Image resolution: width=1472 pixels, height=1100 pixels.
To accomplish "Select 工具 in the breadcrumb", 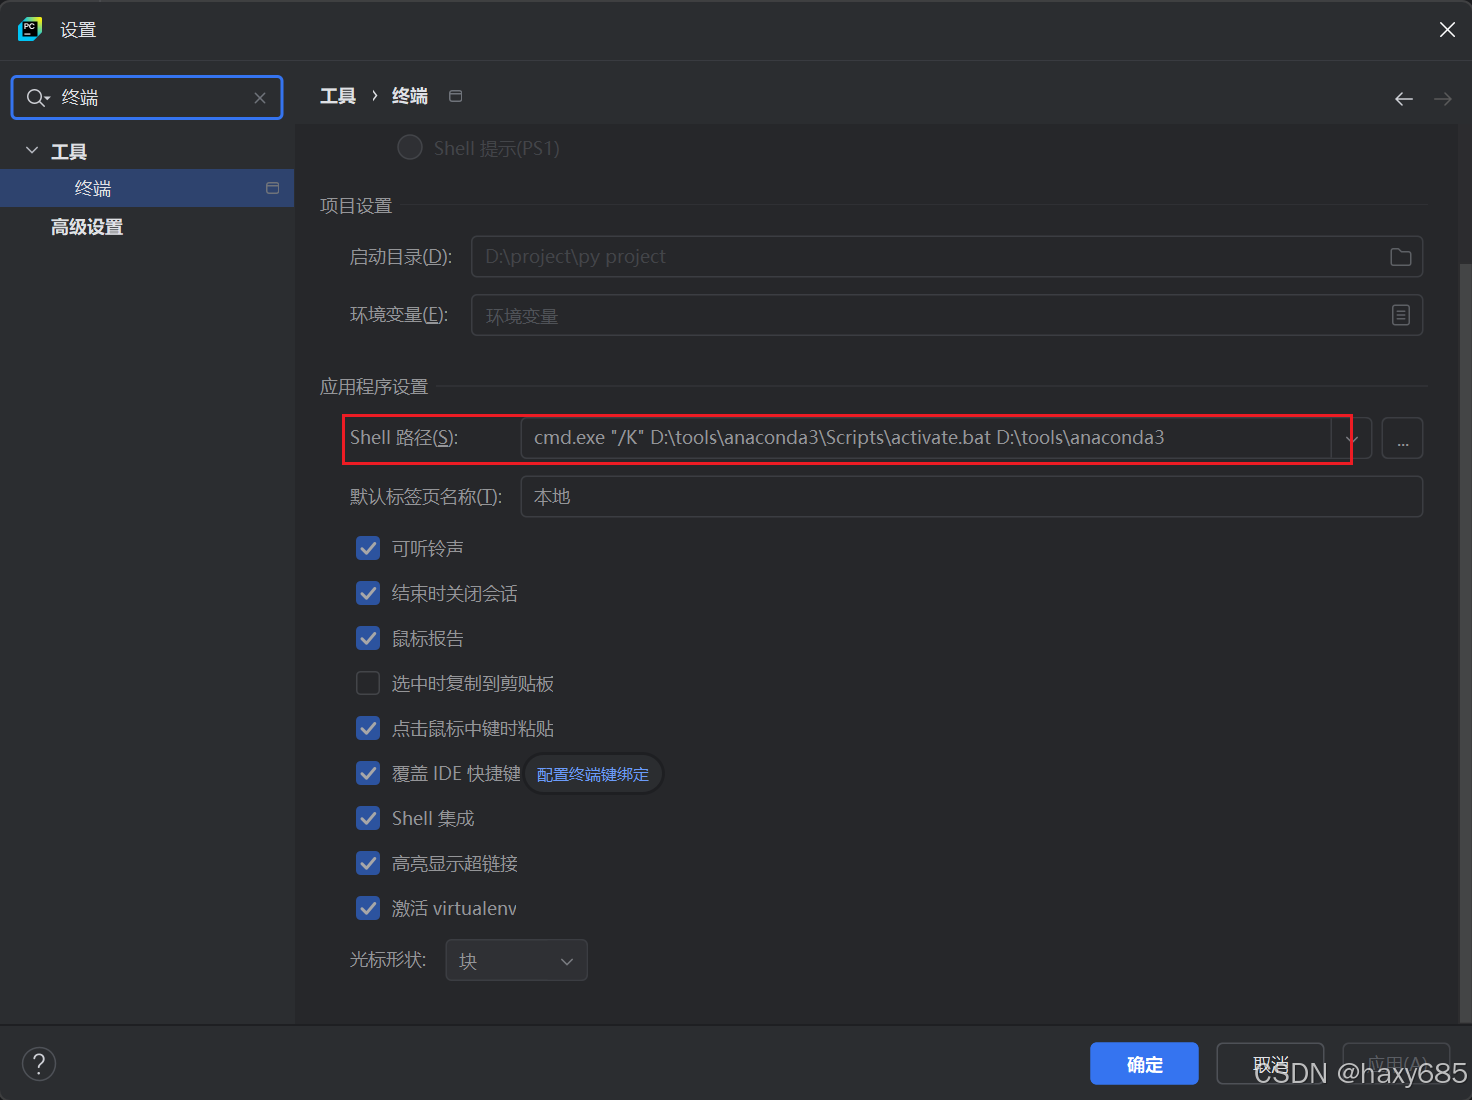I will [337, 95].
